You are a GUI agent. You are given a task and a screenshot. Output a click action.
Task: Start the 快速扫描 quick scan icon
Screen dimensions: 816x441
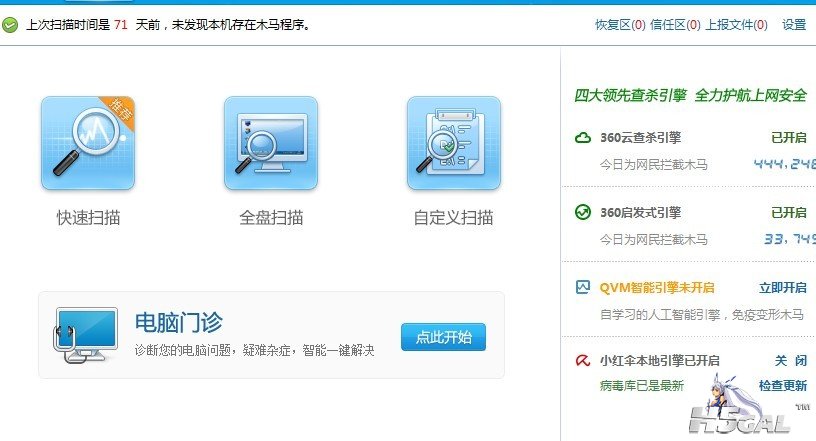[x=88, y=143]
